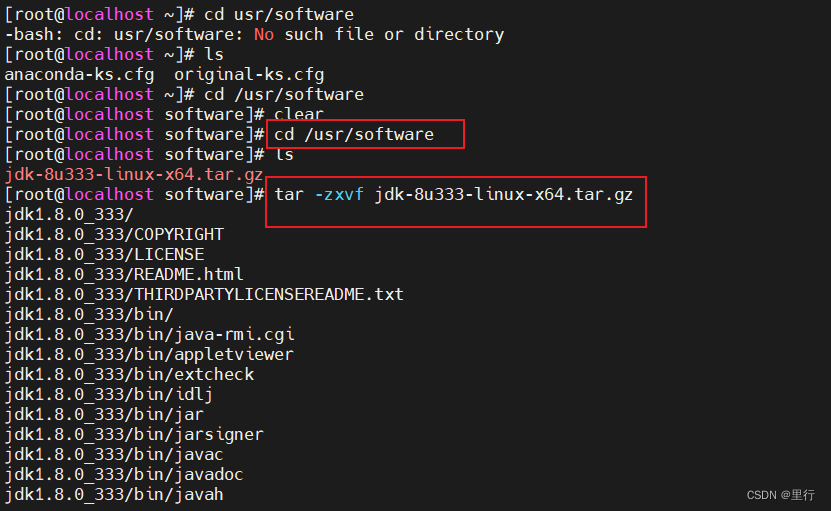Click the red-boxed cd /usr/software command
831x511 pixels.
[x=354, y=134]
